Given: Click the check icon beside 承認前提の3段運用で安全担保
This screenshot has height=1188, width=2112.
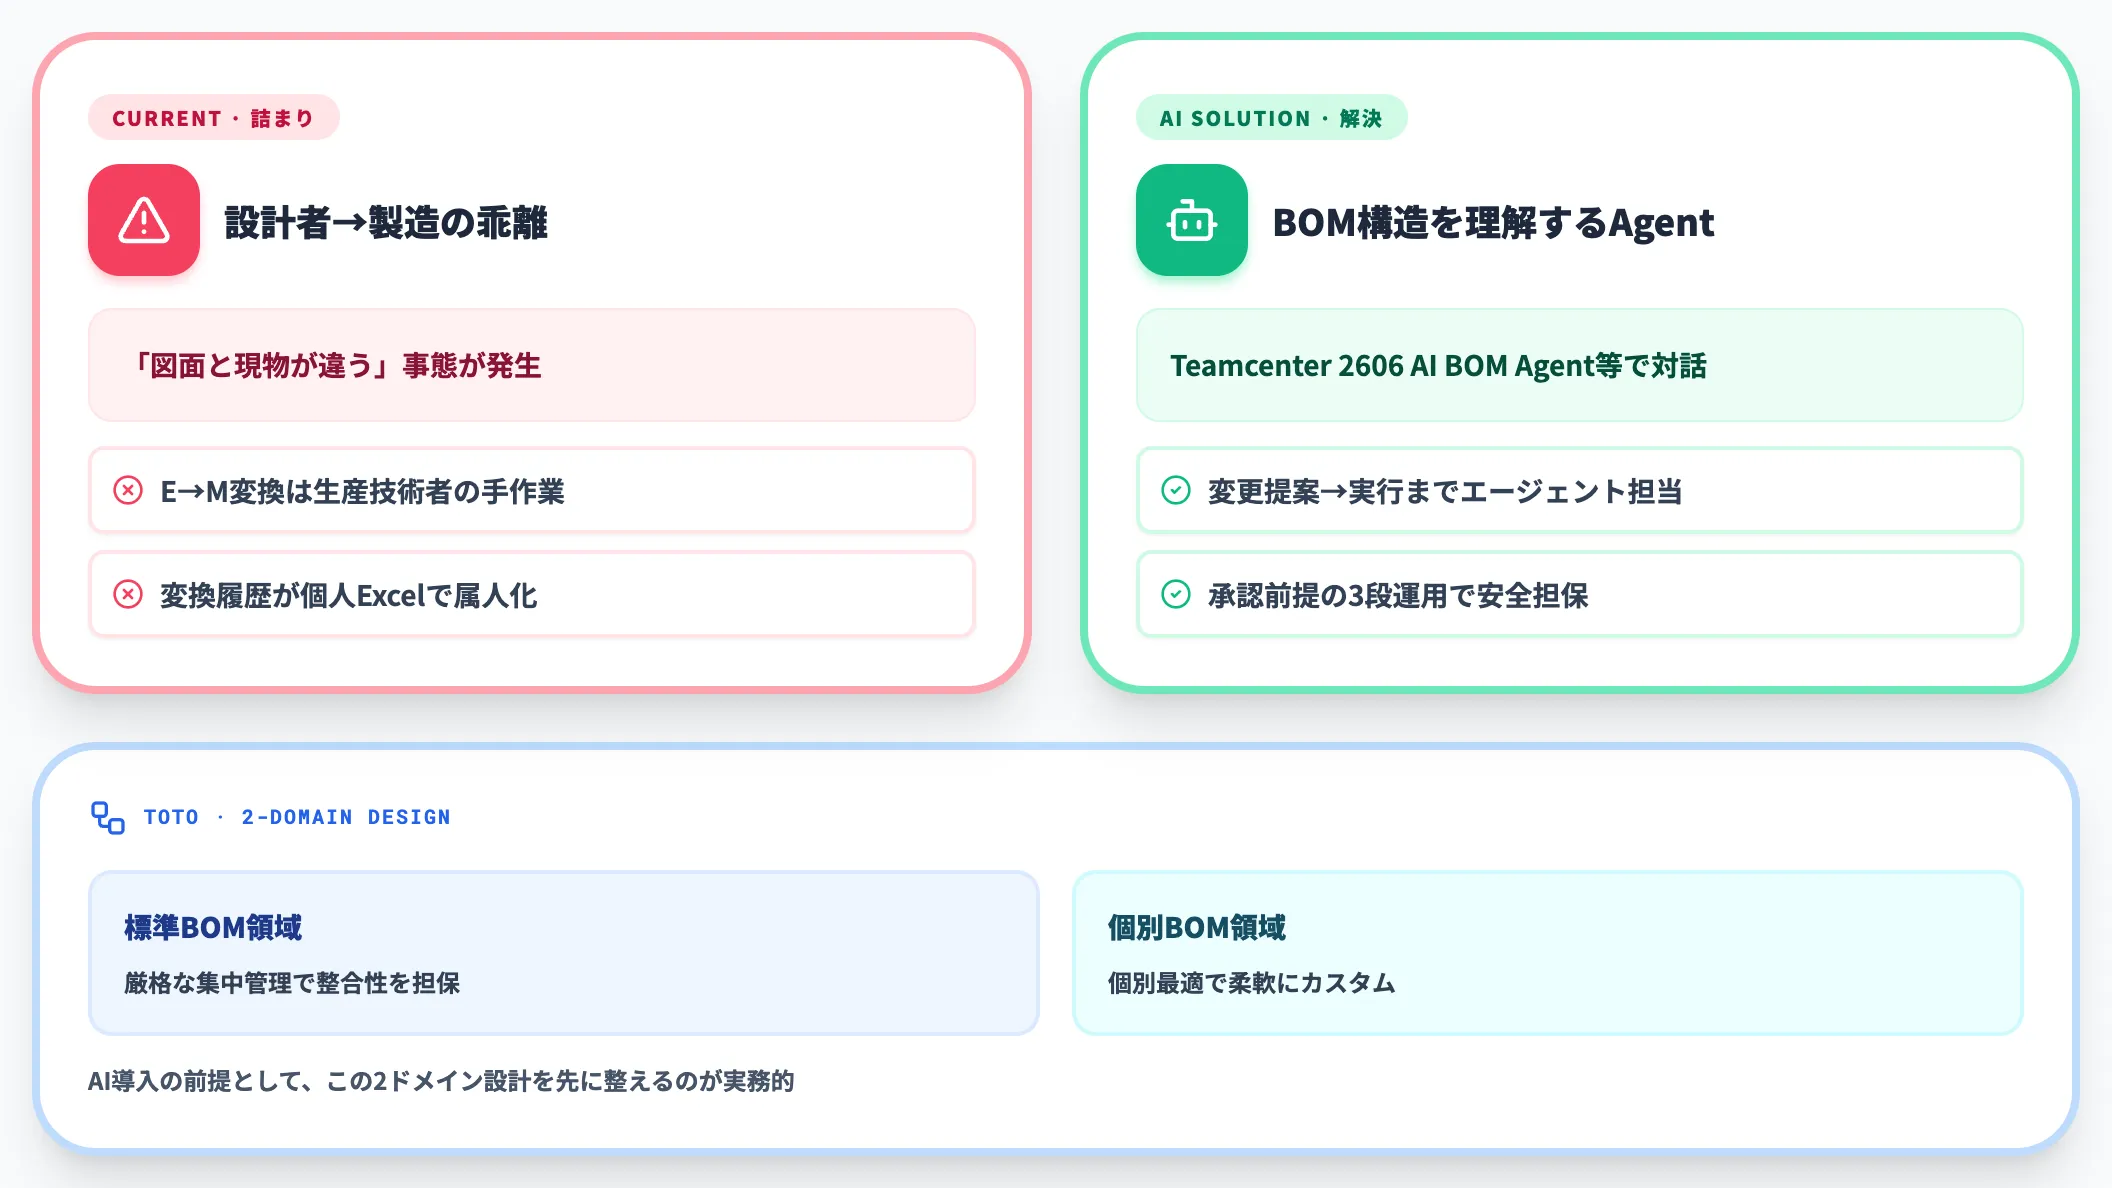Looking at the screenshot, I should point(1176,594).
